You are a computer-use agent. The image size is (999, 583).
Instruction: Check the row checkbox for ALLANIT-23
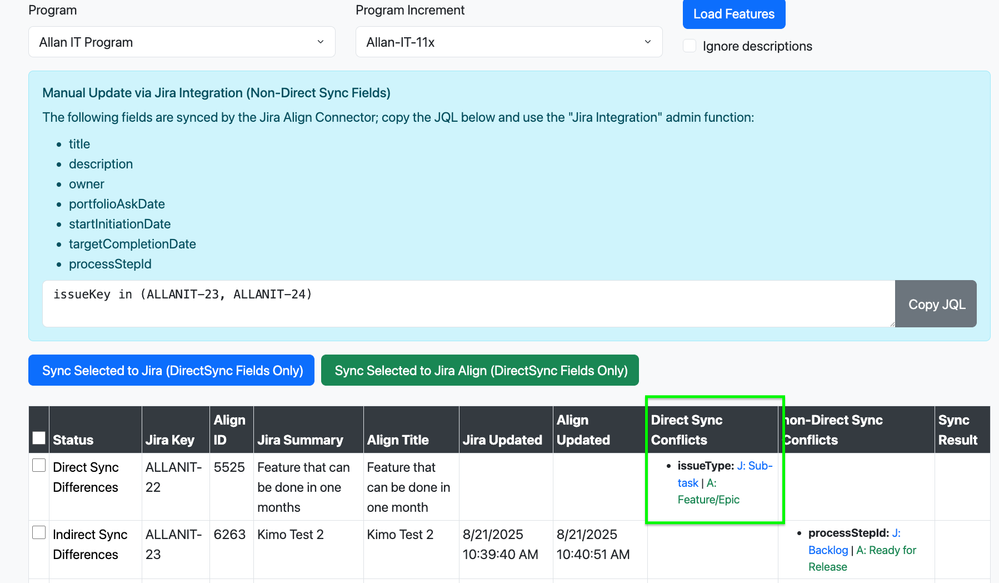pos(37,531)
